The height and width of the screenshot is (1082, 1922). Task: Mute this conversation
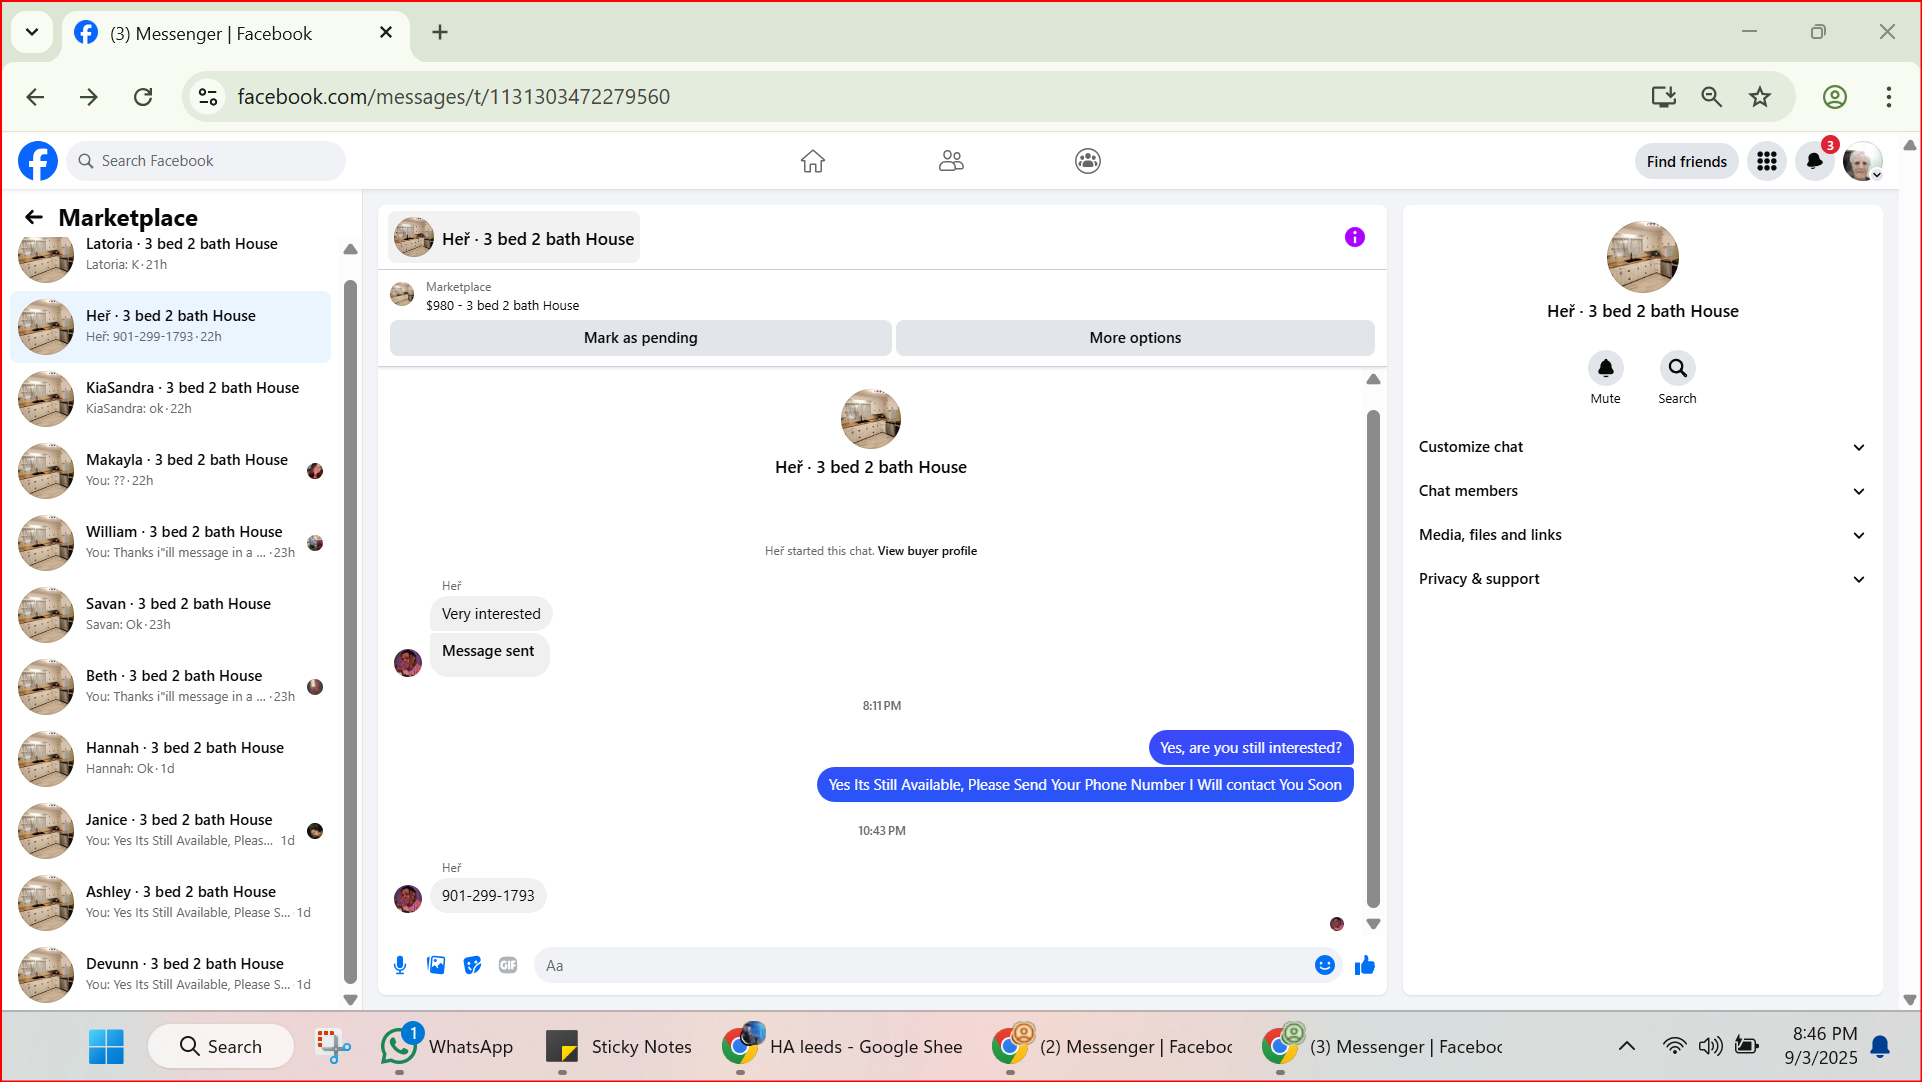pos(1606,368)
